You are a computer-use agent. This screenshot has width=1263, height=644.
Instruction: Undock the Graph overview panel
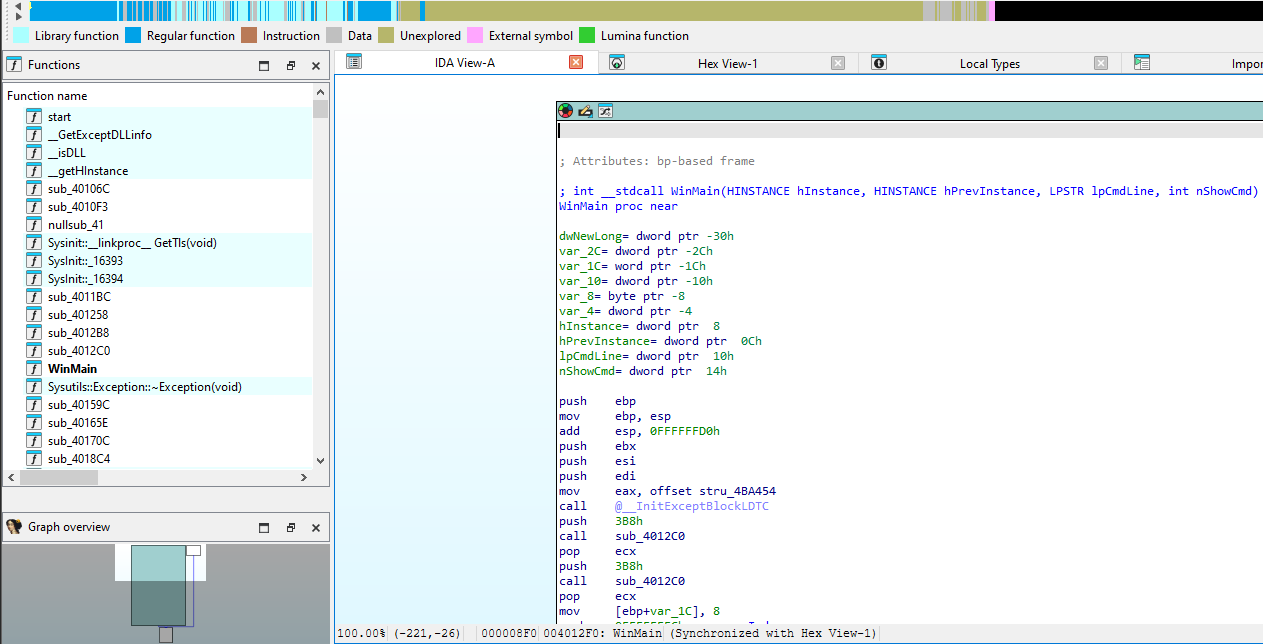(x=290, y=528)
